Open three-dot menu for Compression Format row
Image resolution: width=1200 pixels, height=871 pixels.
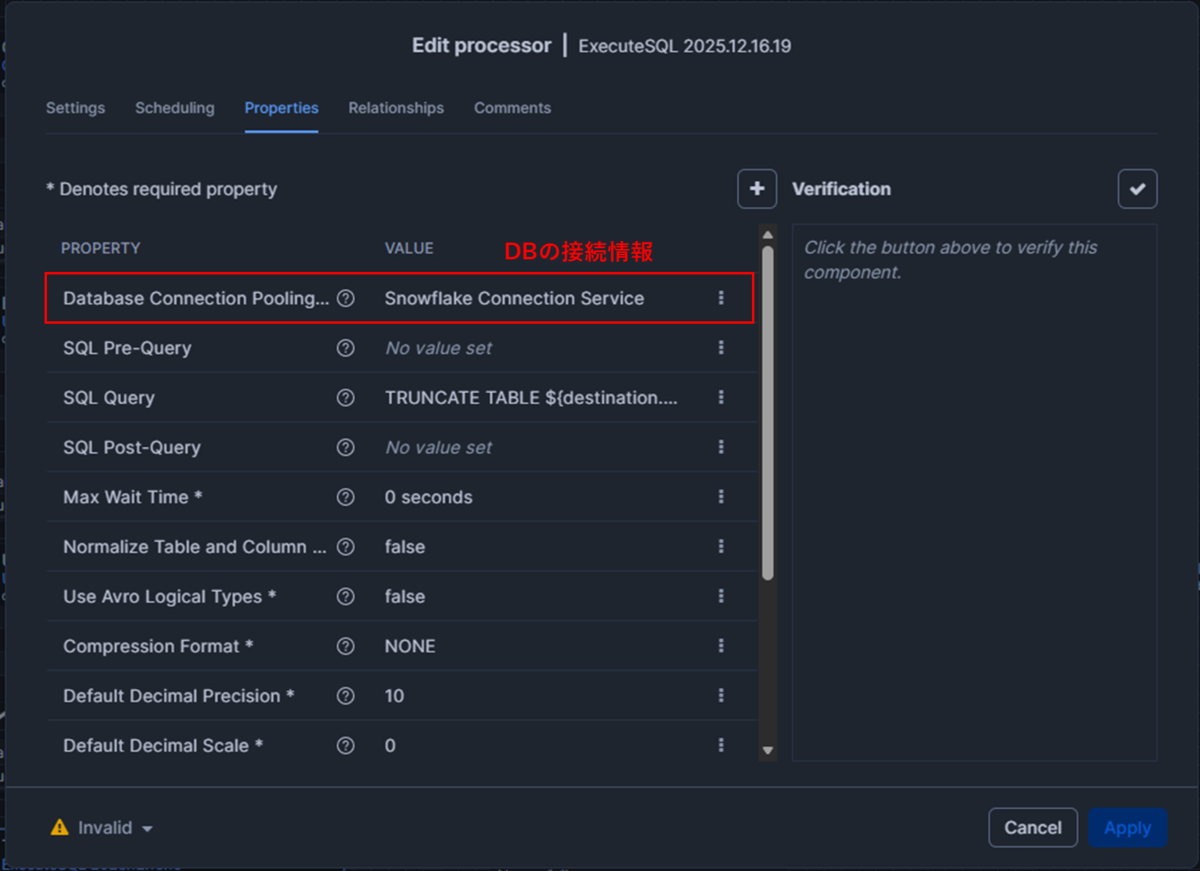pyautogui.click(x=721, y=646)
